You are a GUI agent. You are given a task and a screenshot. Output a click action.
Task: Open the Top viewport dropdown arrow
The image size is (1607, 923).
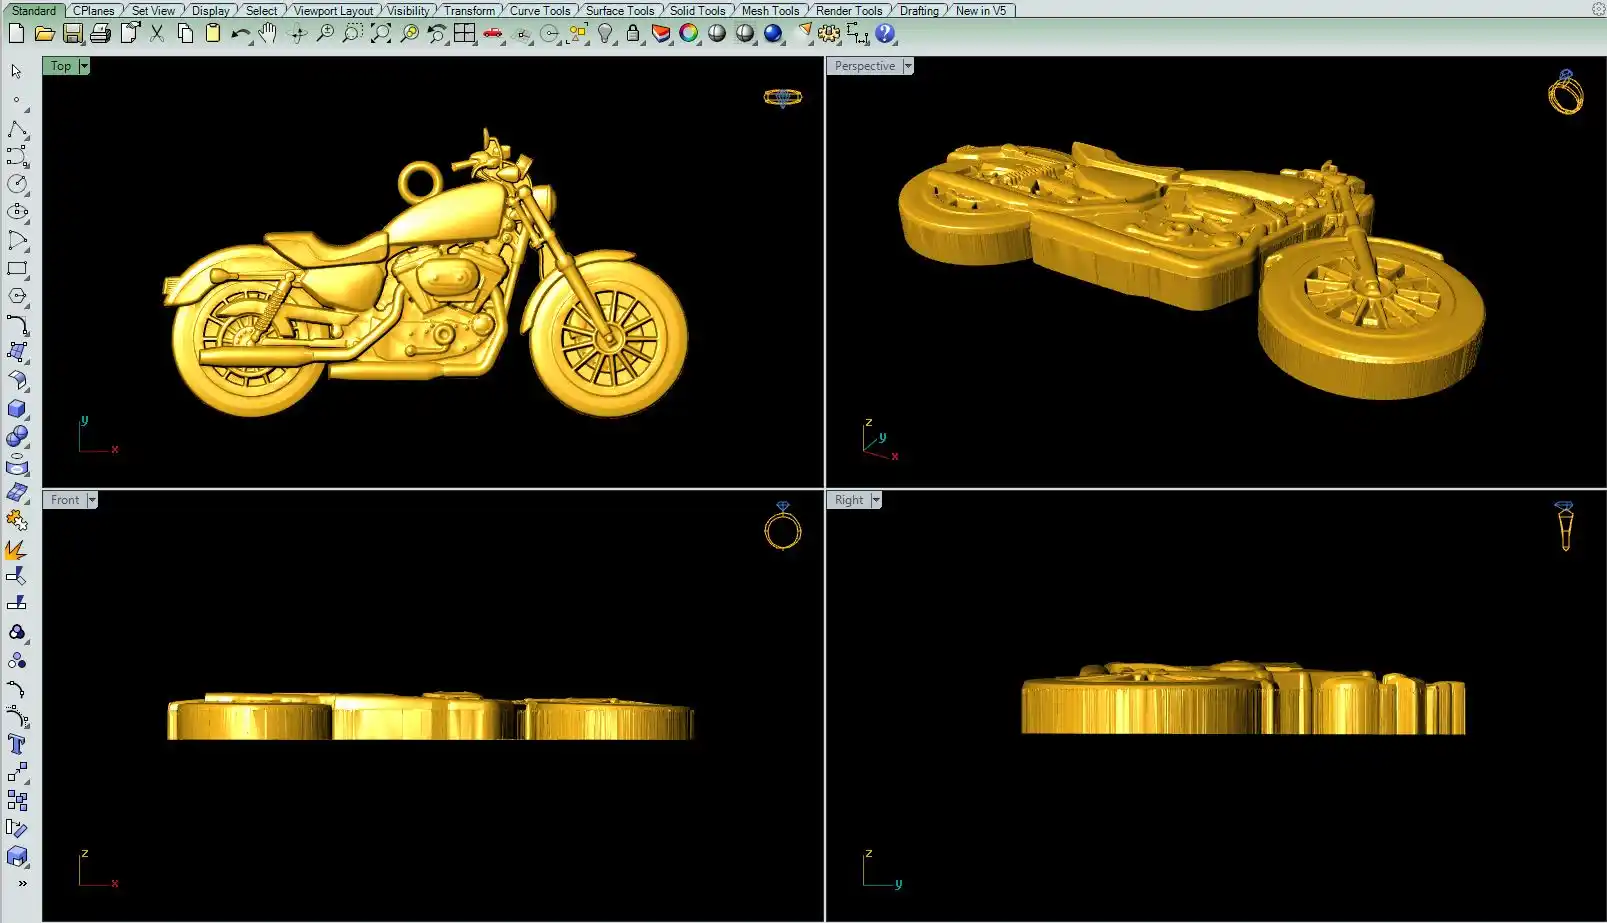pos(84,66)
